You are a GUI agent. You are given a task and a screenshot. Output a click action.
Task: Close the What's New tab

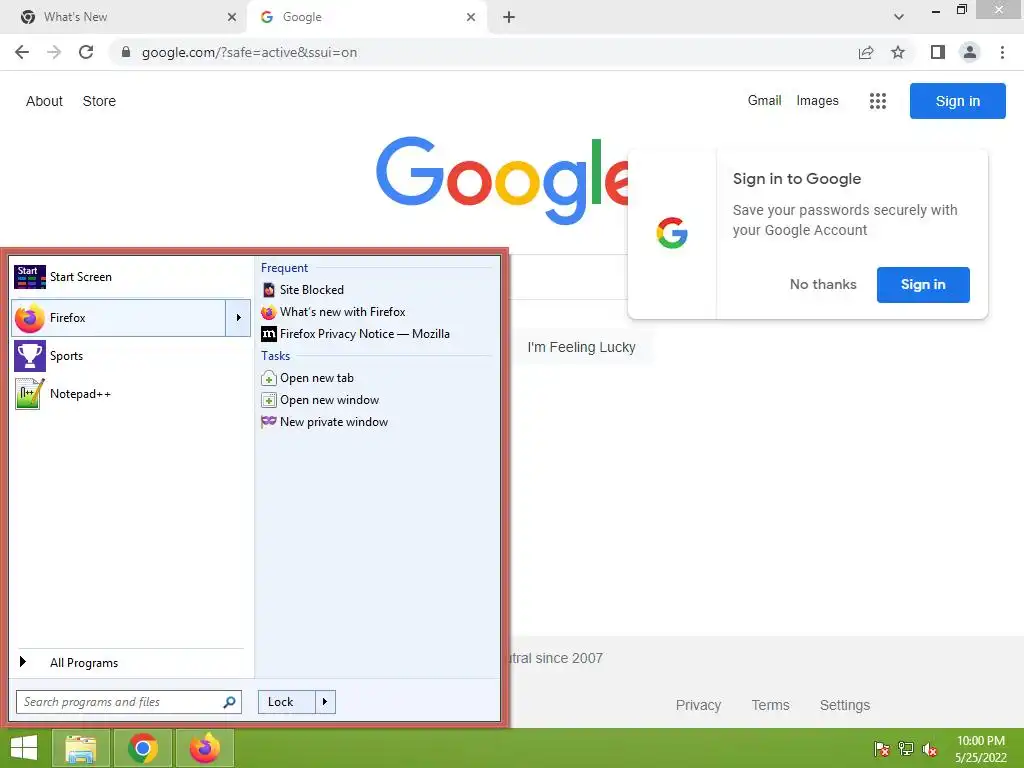(232, 17)
